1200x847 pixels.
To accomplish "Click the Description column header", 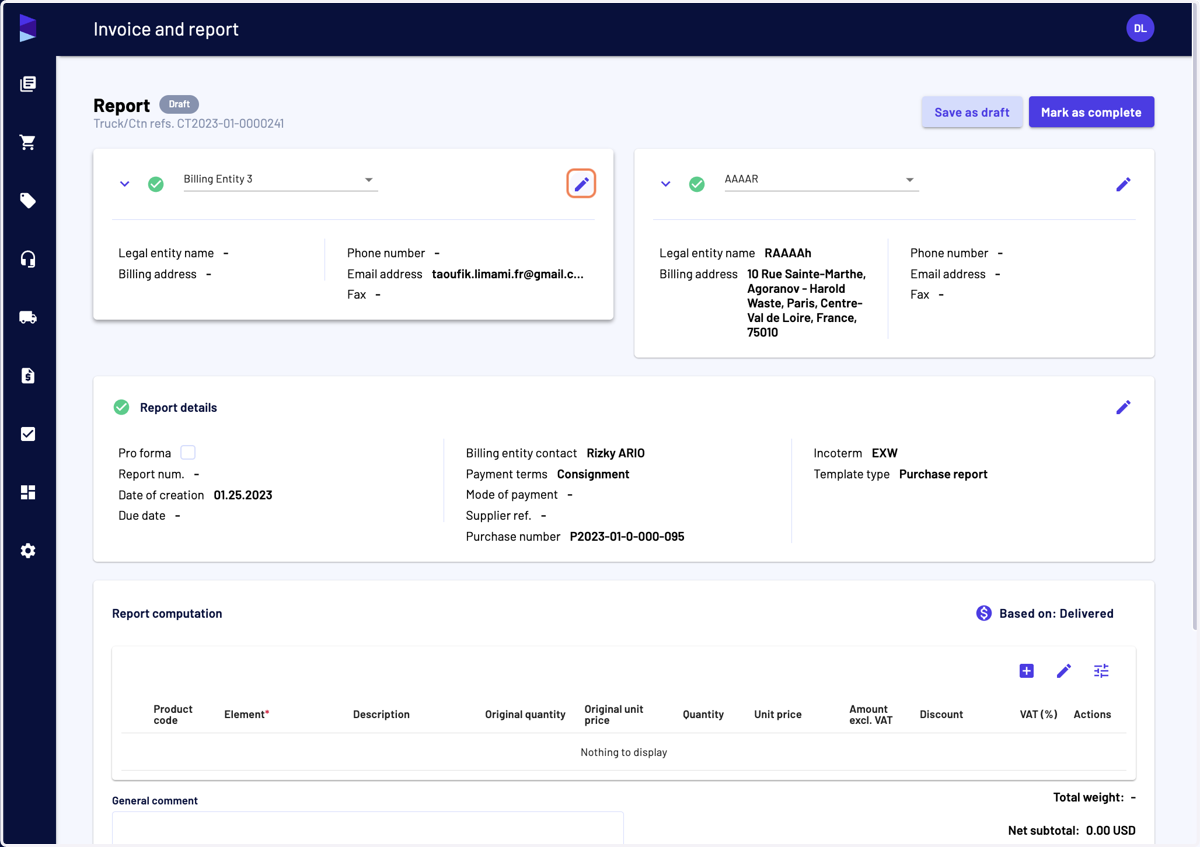I will (381, 714).
